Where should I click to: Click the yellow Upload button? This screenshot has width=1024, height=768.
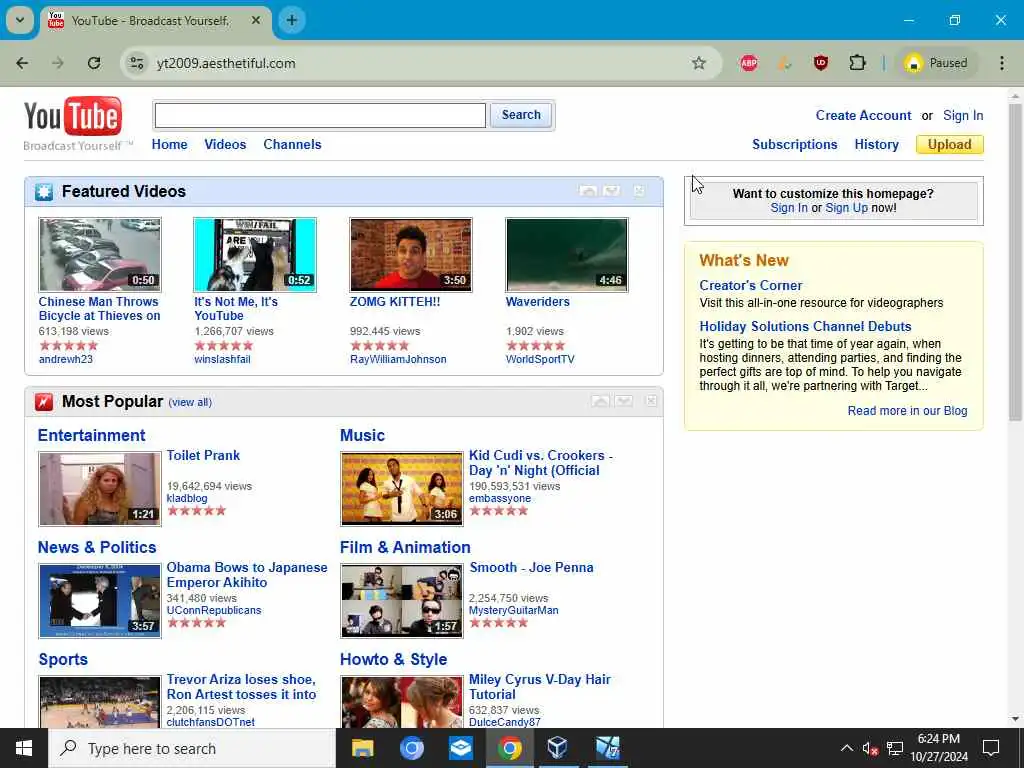pyautogui.click(x=950, y=144)
